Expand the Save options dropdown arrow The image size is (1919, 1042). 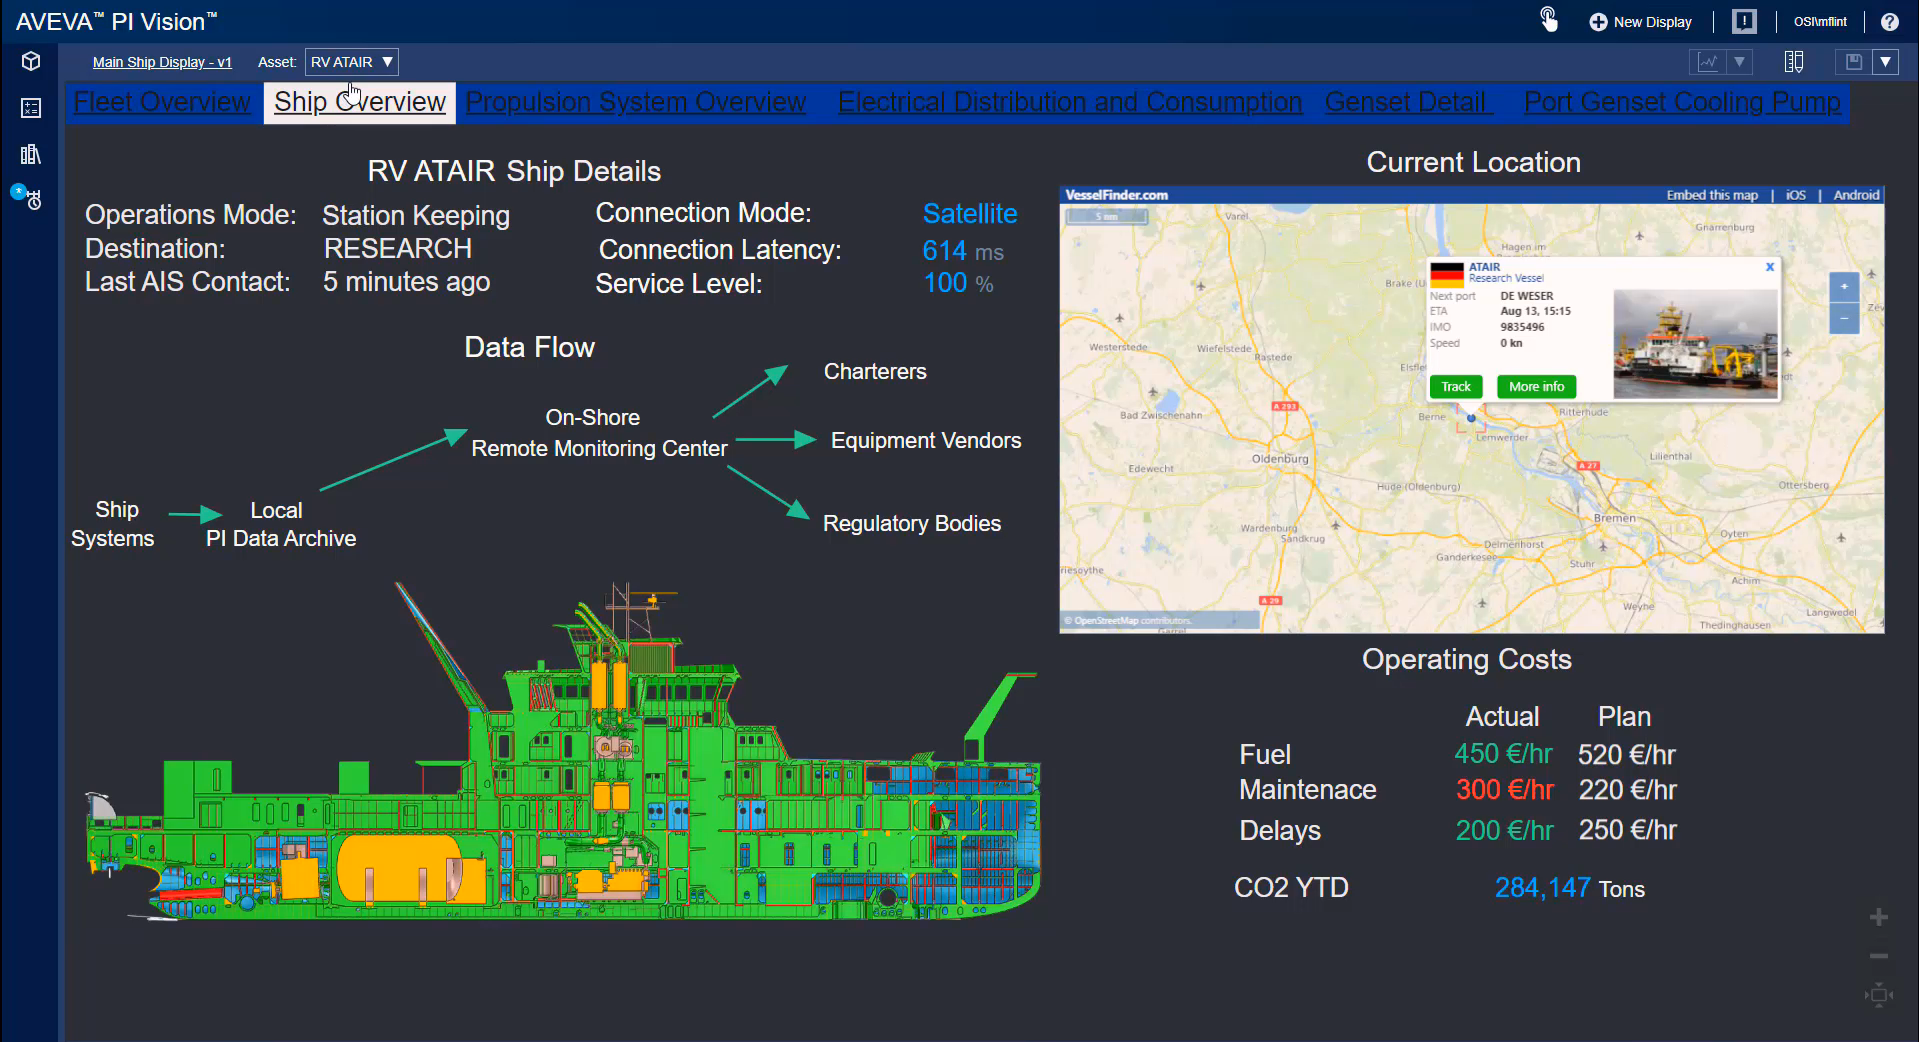pyautogui.click(x=1885, y=62)
